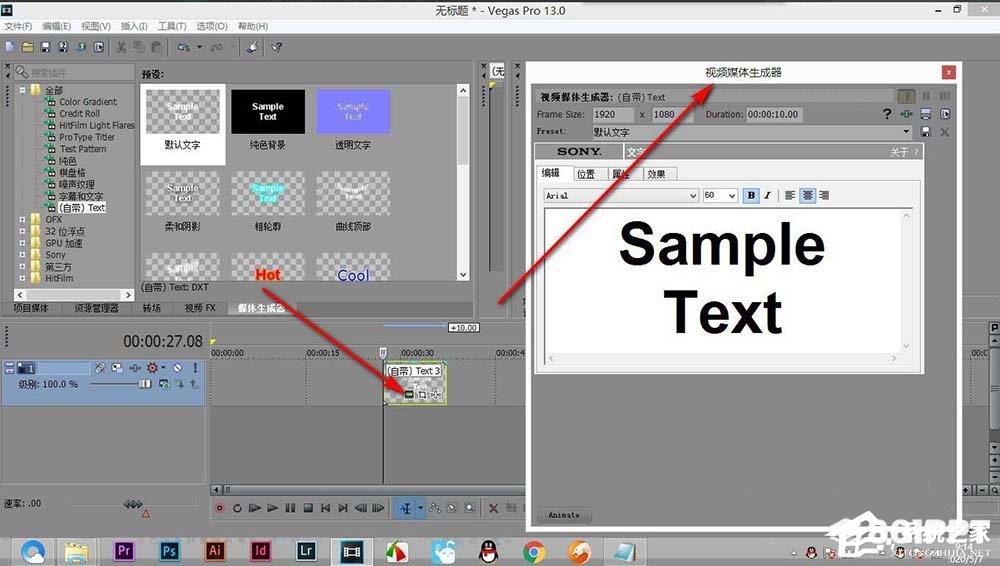Image resolution: width=1000 pixels, height=566 pixels.
Task: Open the Preset 默认文字 dropdown
Action: pos(906,131)
